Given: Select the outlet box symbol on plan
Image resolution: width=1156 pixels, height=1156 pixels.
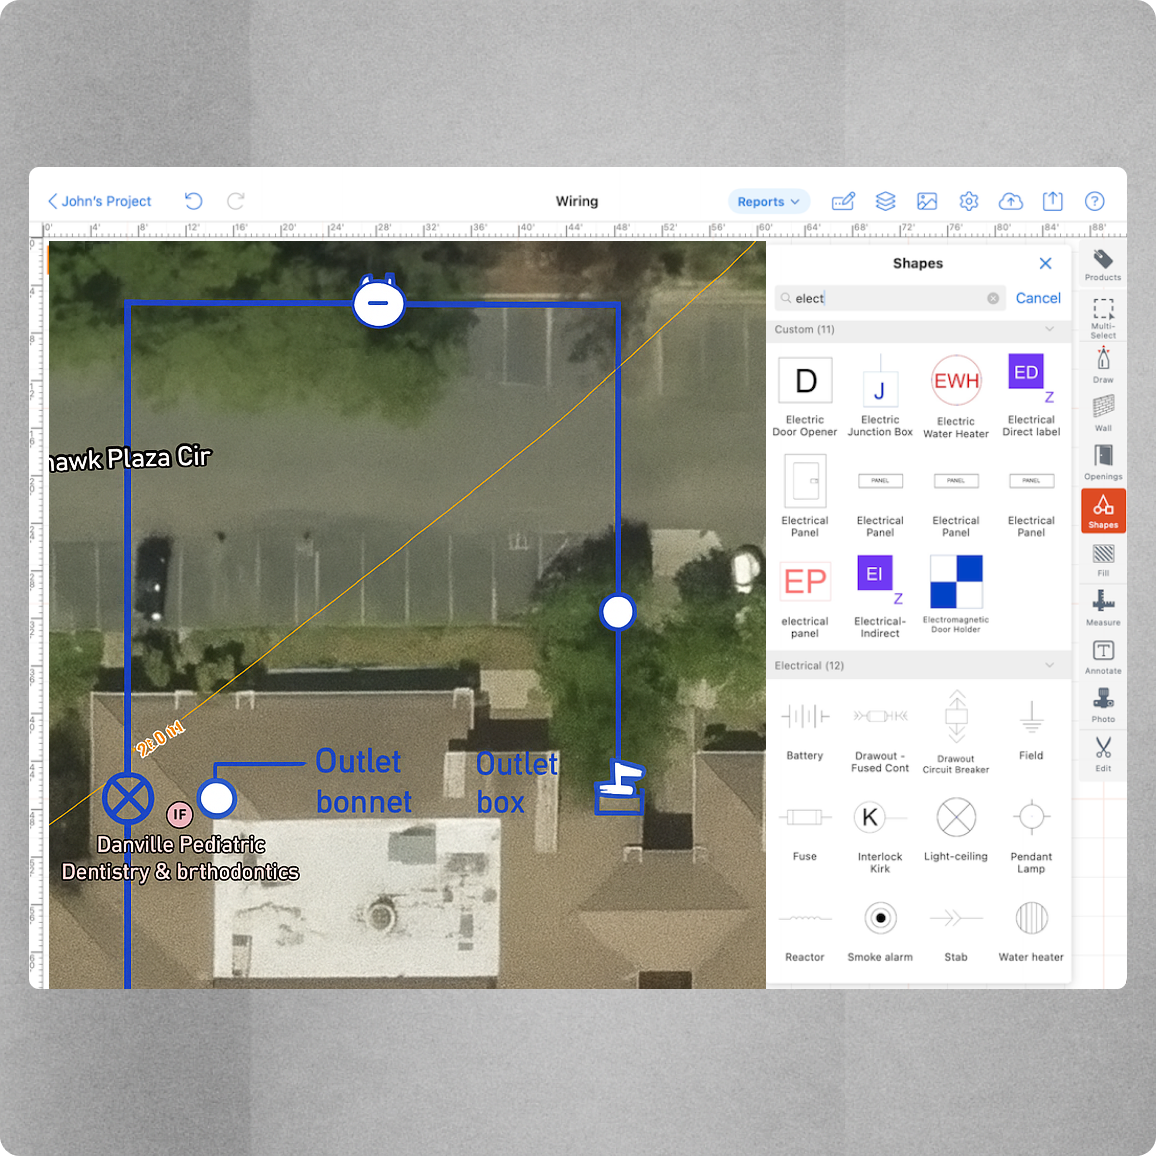Looking at the screenshot, I should [x=619, y=787].
